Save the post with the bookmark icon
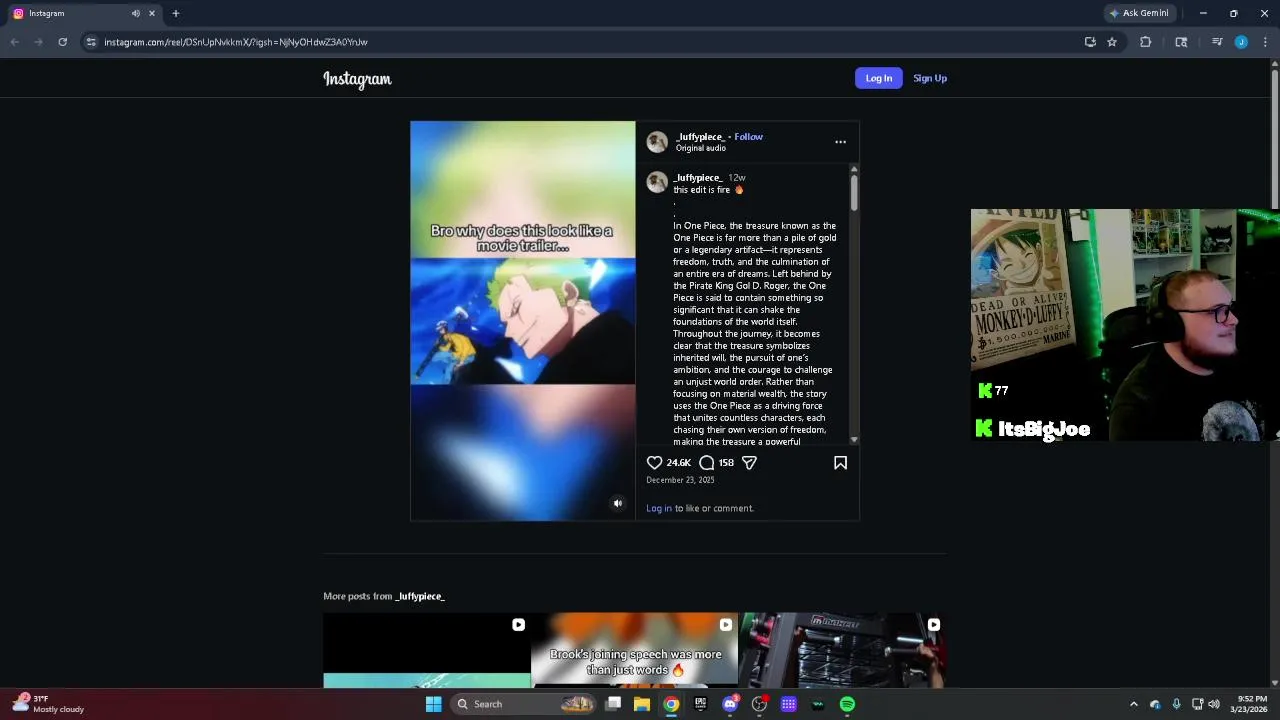 [840, 462]
